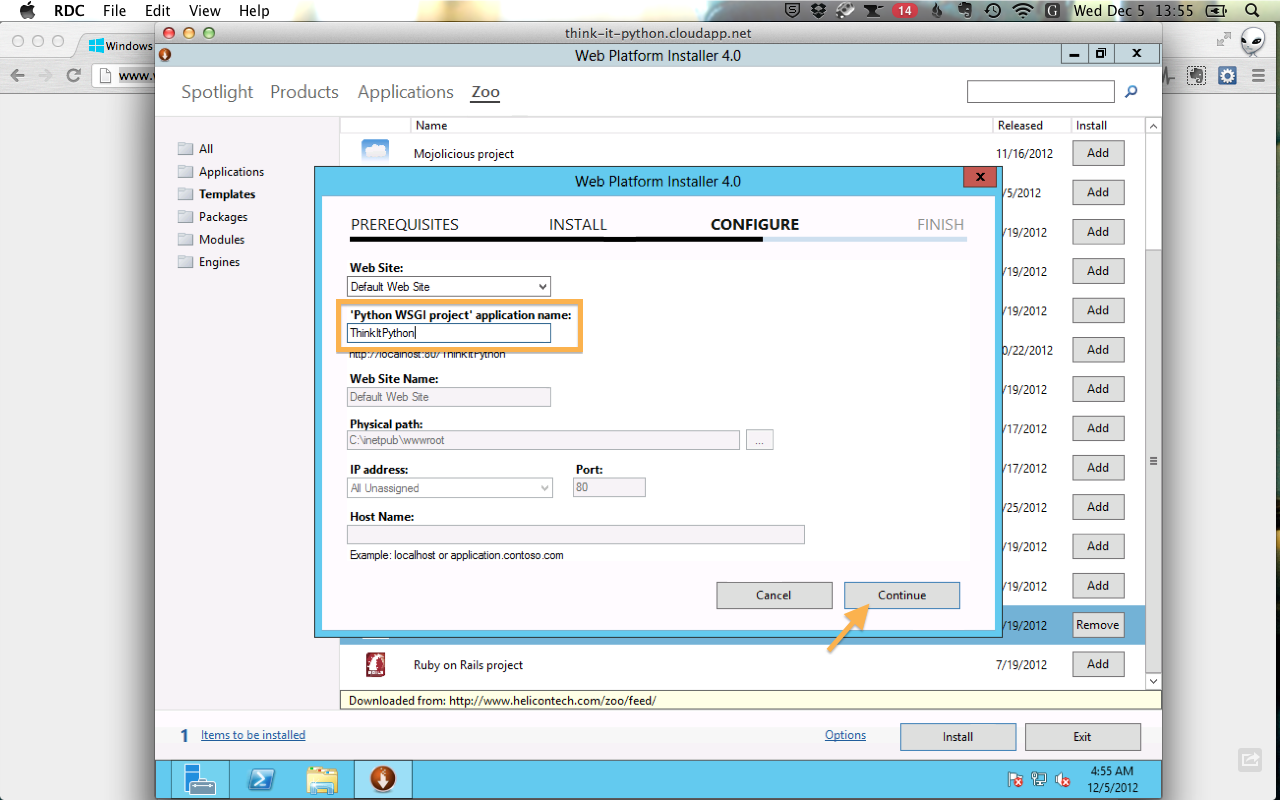1280x800 pixels.
Task: Select the Zoo tab
Action: [485, 92]
